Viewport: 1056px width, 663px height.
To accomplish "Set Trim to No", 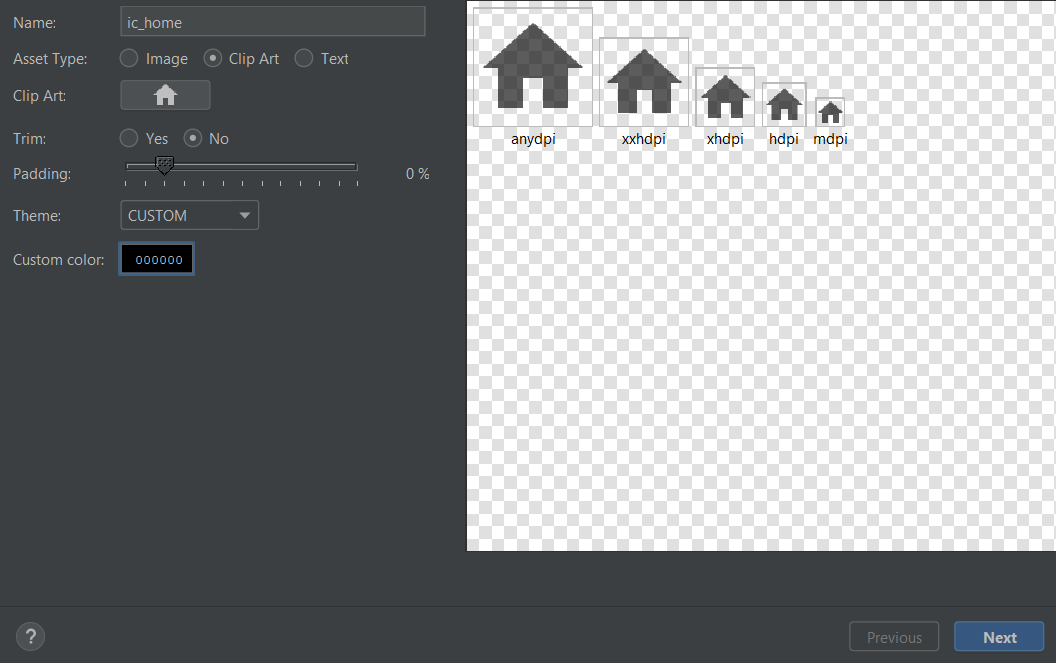I will click(x=206, y=138).
